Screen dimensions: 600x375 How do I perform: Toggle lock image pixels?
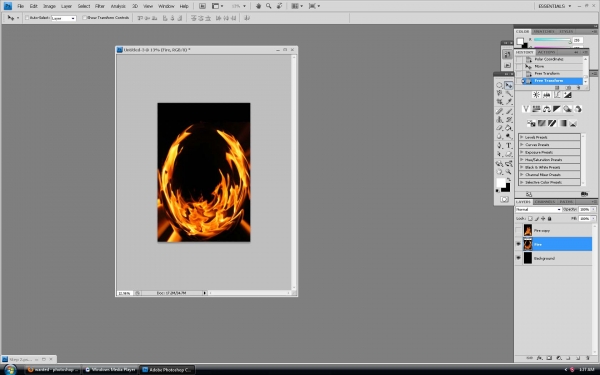(x=536, y=218)
